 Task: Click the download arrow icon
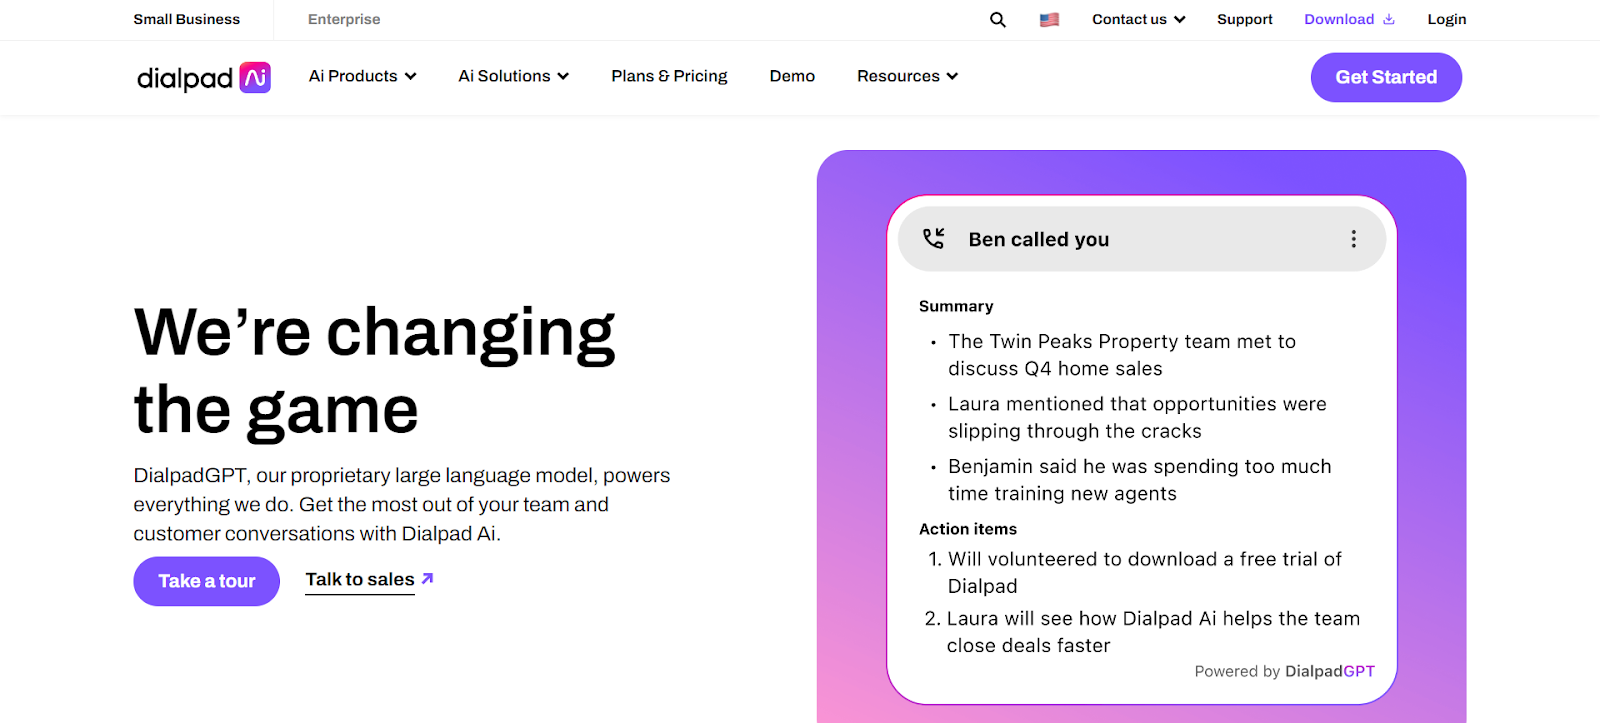click(x=1388, y=19)
